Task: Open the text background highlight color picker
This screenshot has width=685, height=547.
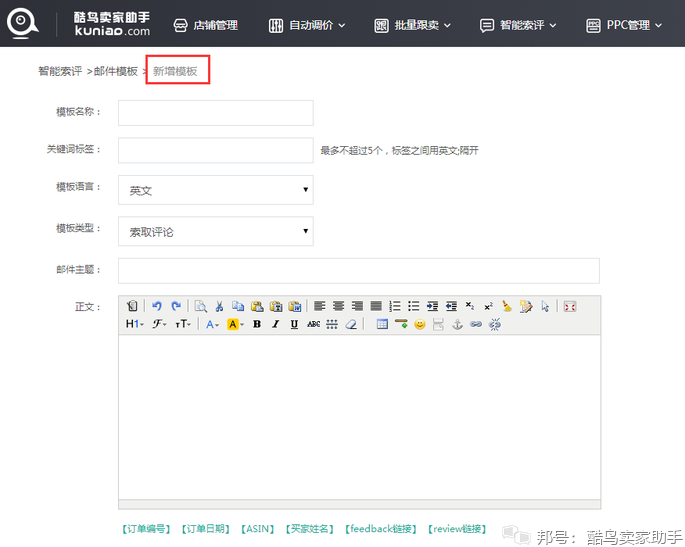Action: pos(235,324)
